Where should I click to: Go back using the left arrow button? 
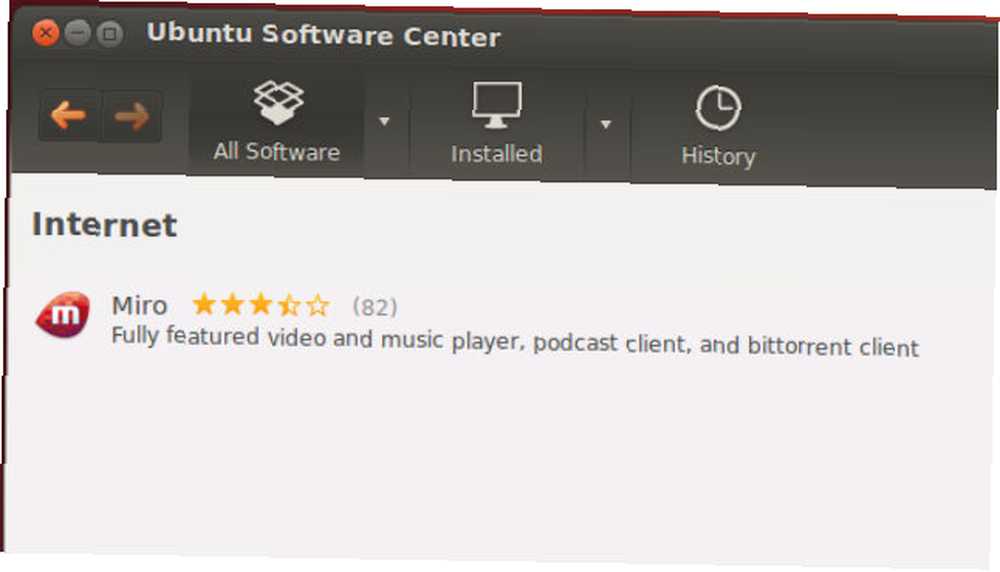click(69, 116)
